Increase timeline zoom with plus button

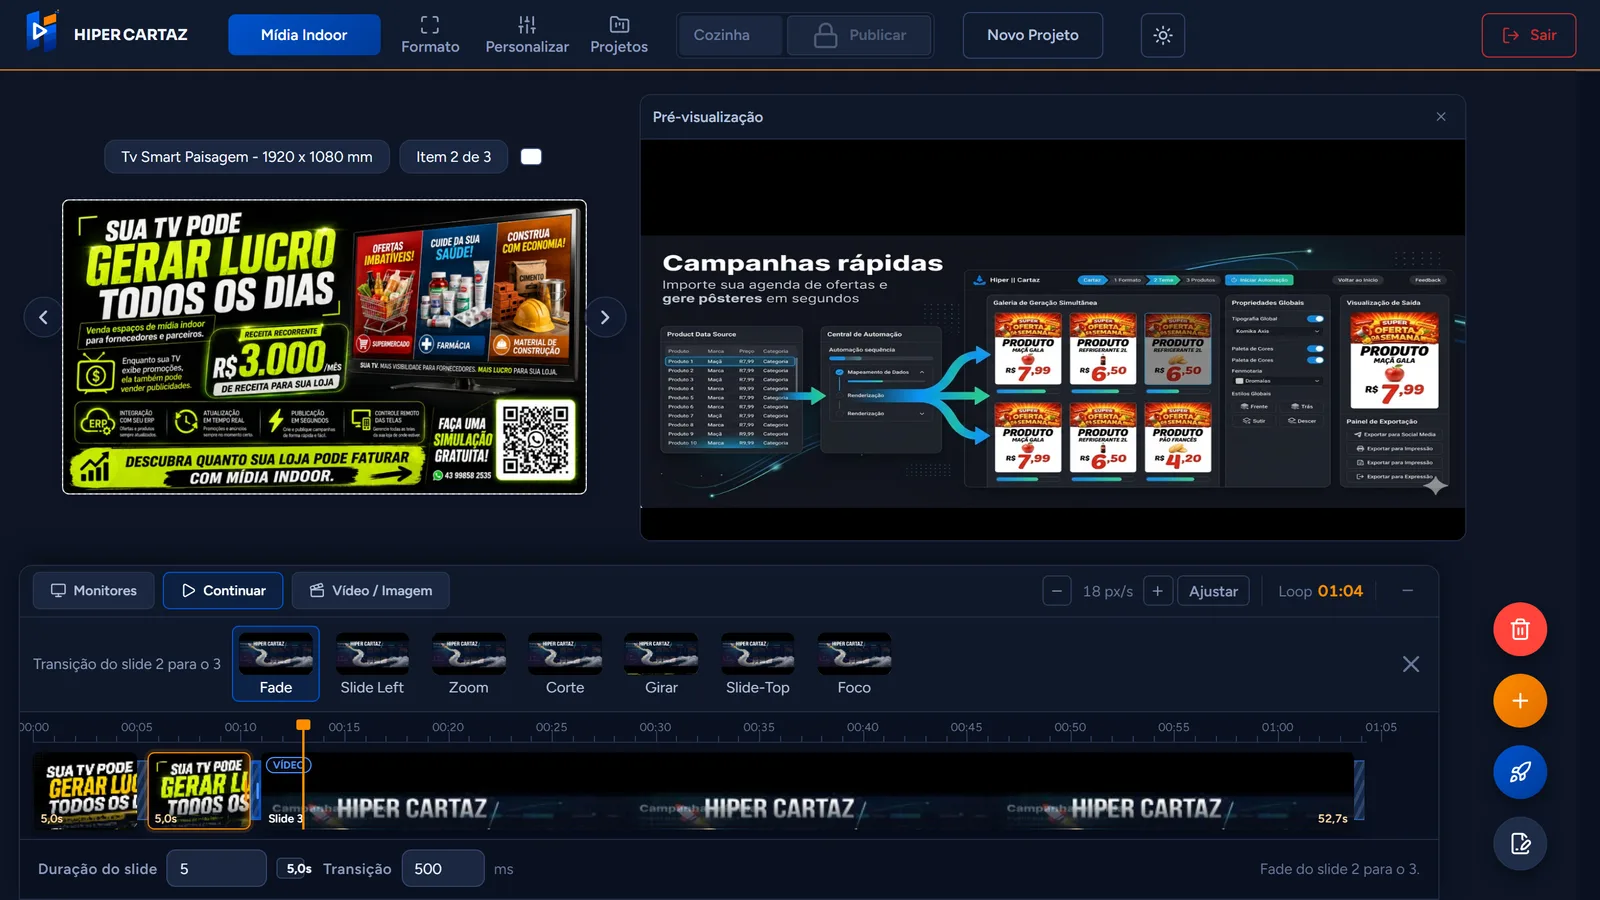[1158, 591]
